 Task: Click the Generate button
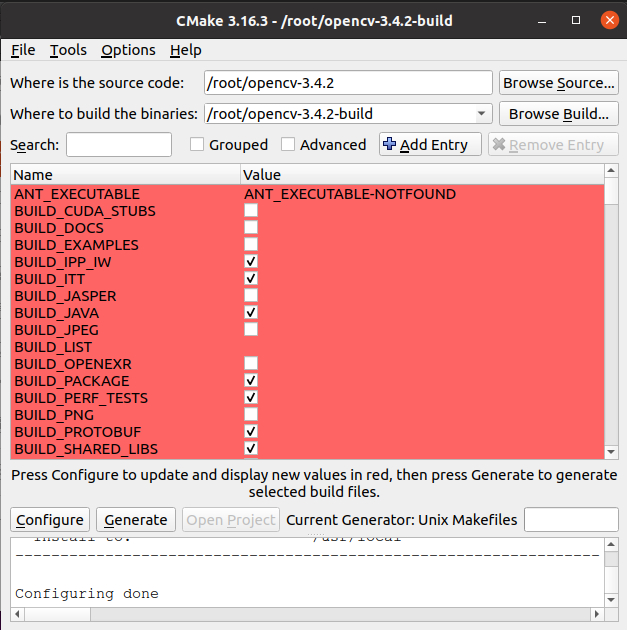click(136, 520)
